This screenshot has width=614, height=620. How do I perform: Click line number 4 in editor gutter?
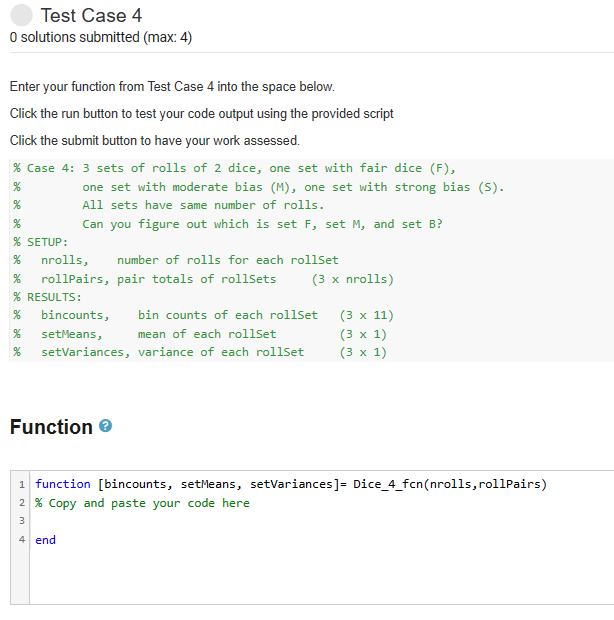pyautogui.click(x=22, y=540)
